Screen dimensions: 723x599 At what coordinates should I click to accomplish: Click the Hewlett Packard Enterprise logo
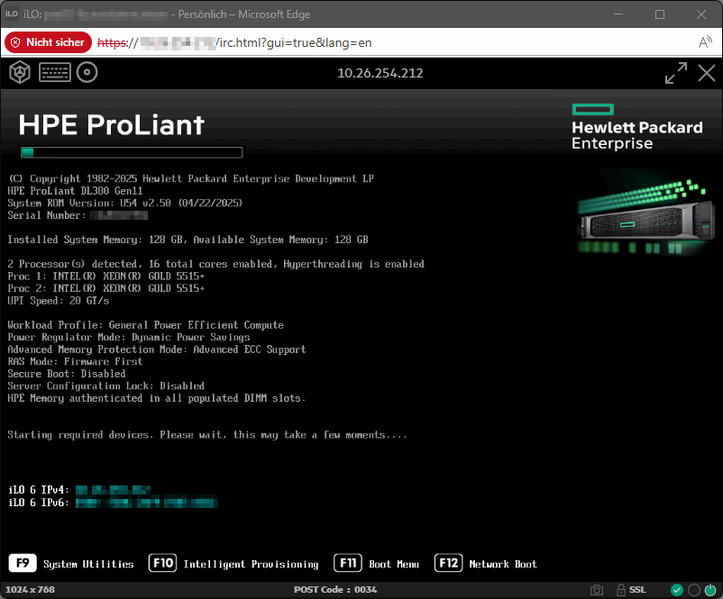tap(637, 127)
